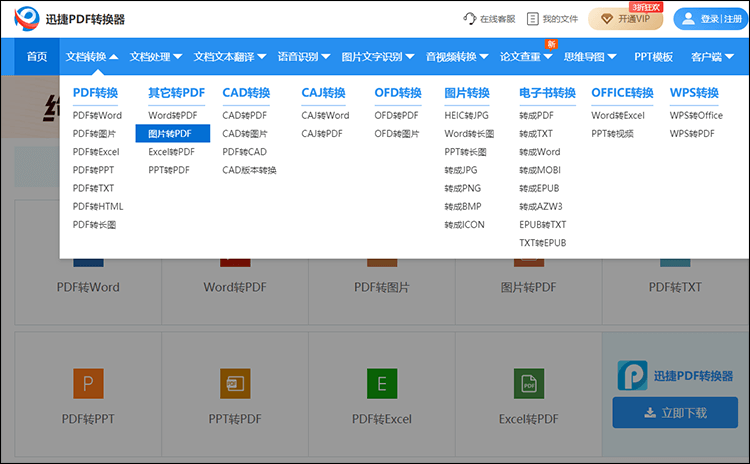Image resolution: width=750 pixels, height=464 pixels.
Task: Open 我的文件 document icon
Action: pos(532,19)
